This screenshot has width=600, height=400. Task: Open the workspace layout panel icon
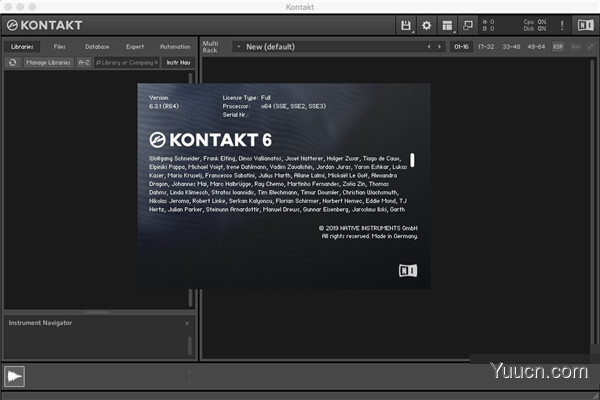pyautogui.click(x=447, y=25)
